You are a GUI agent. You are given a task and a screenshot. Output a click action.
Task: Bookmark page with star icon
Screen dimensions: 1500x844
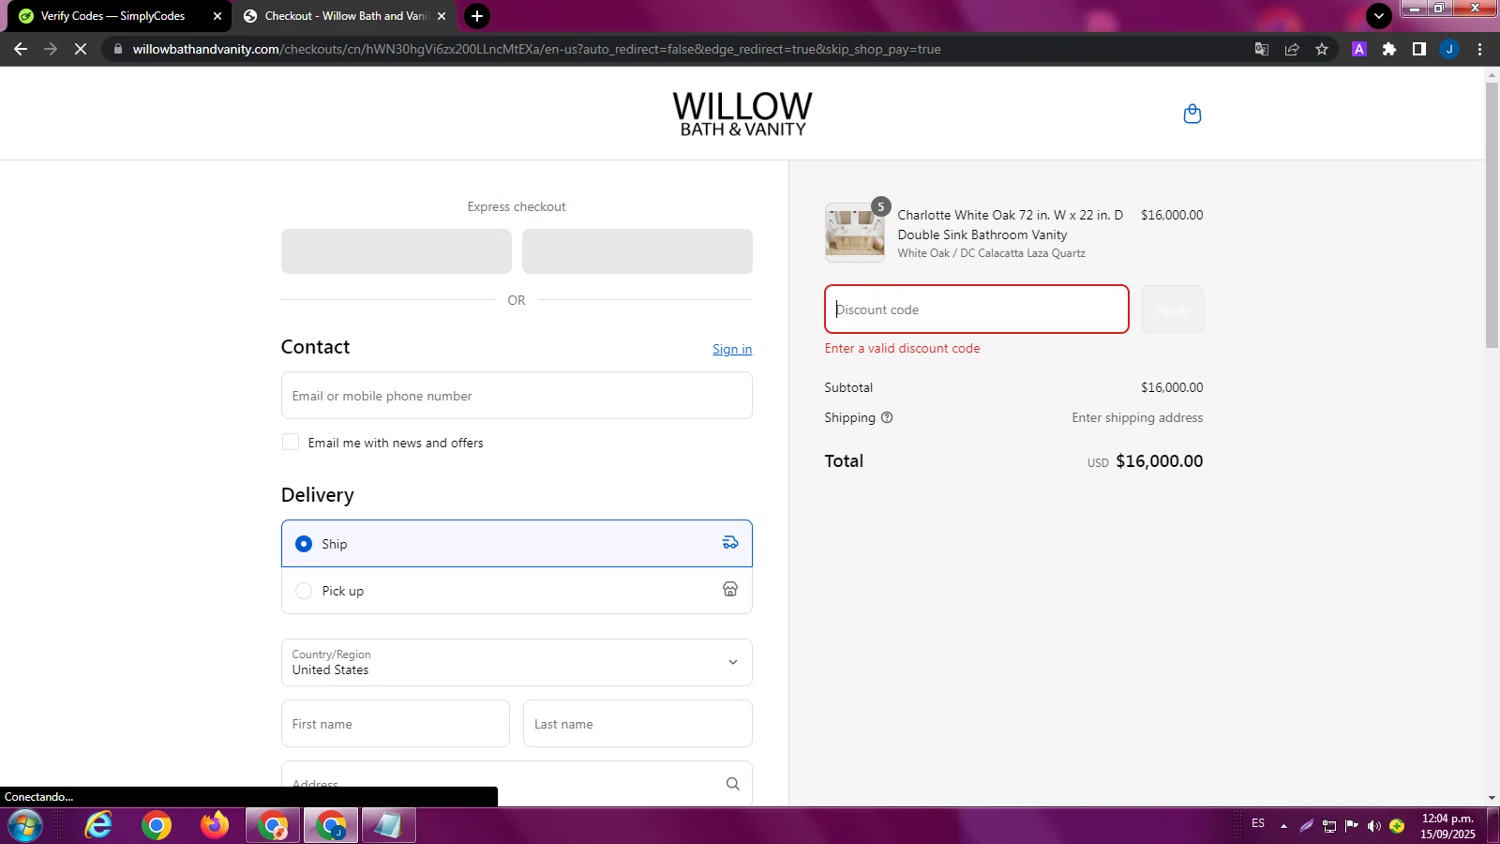coord(1322,49)
